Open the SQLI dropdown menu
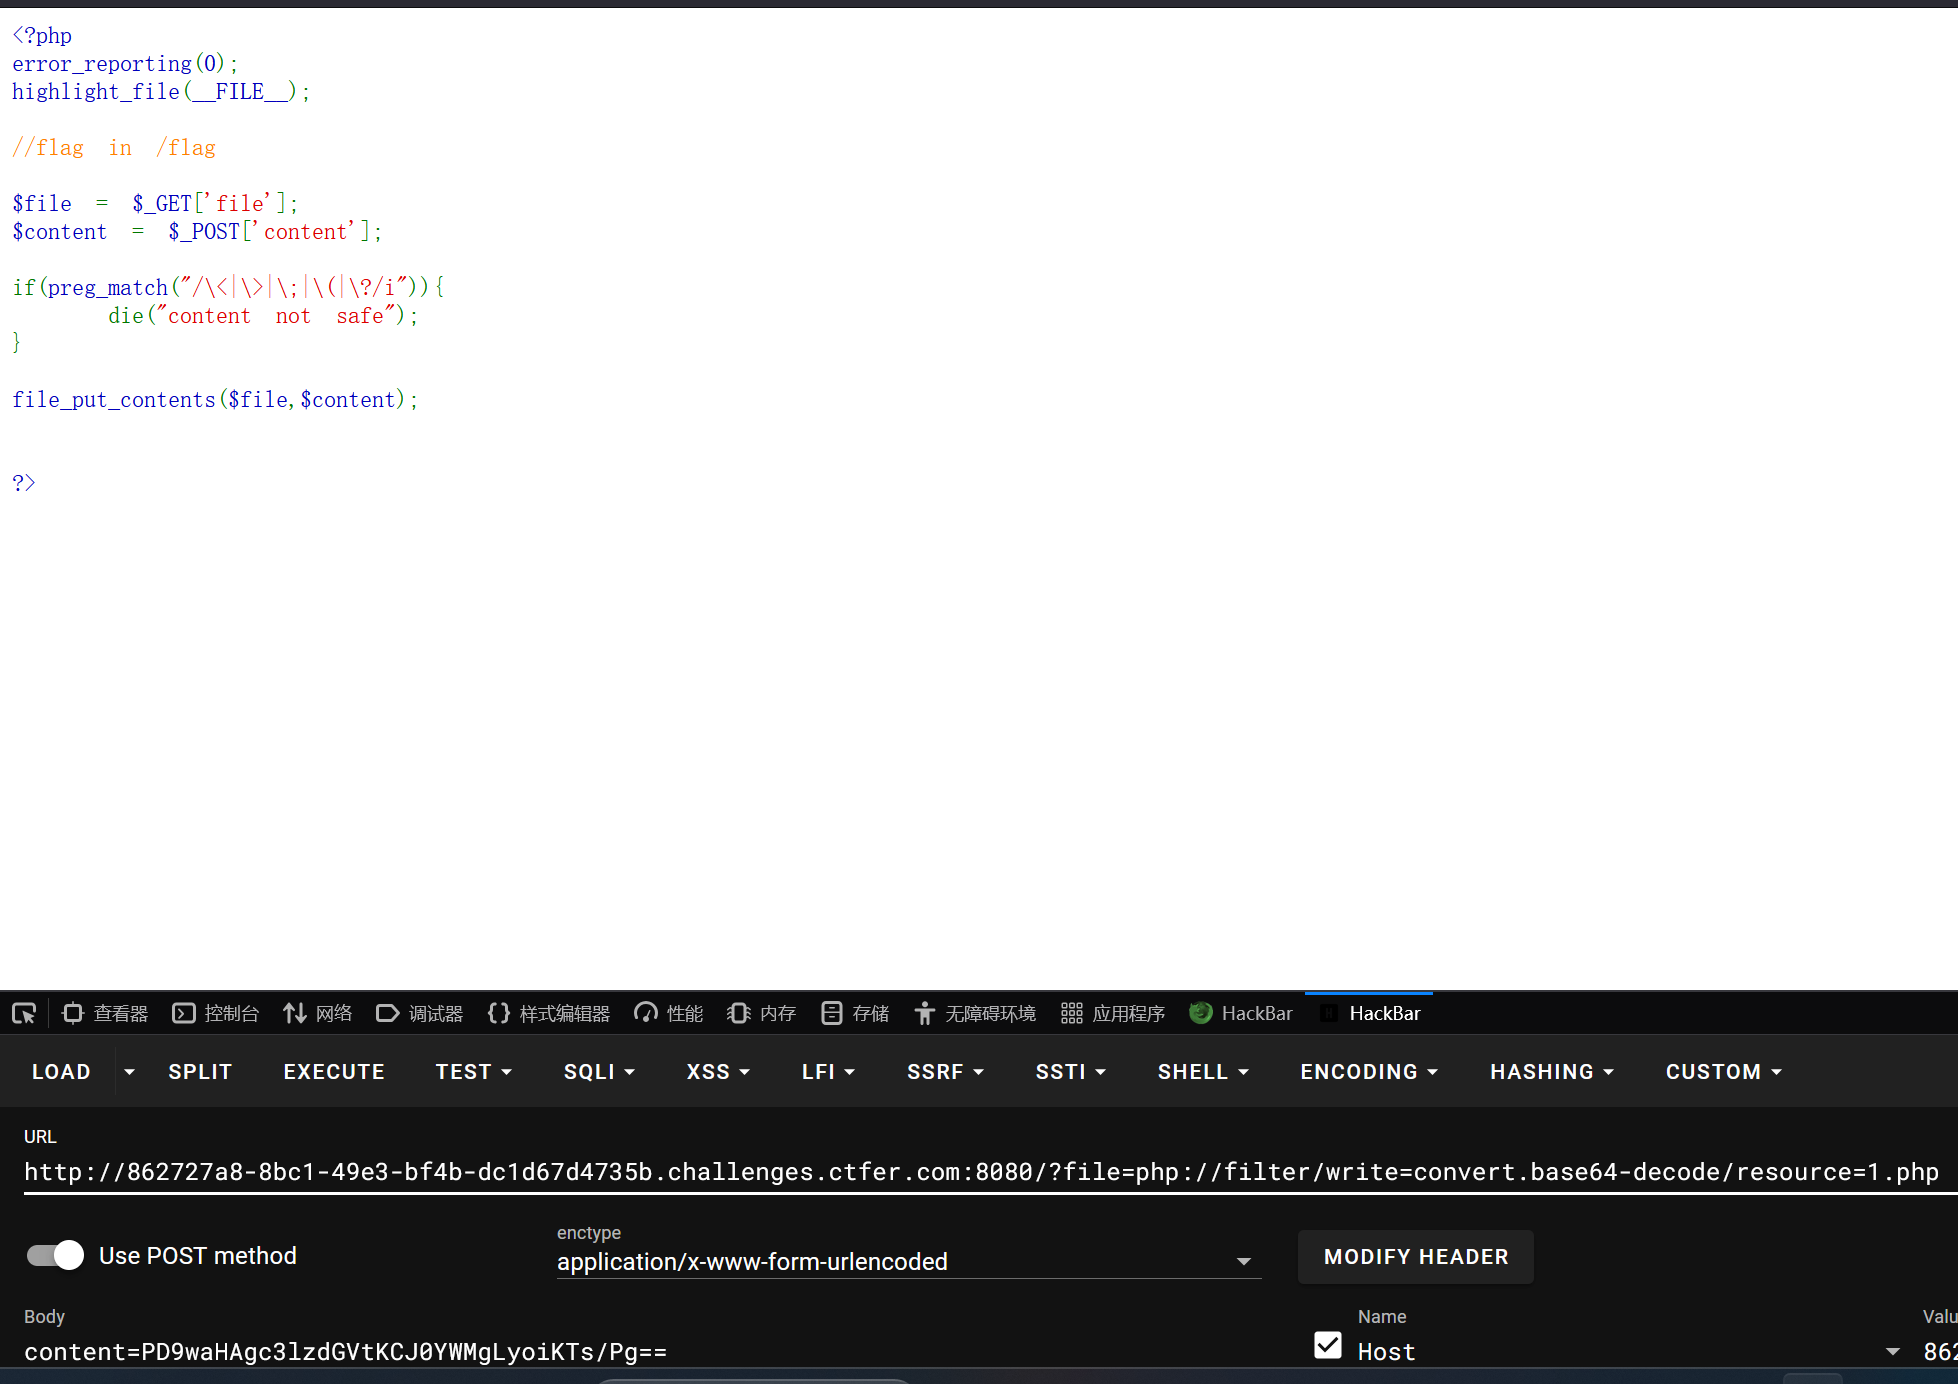Screen dimensions: 1958x1384 [599, 1071]
